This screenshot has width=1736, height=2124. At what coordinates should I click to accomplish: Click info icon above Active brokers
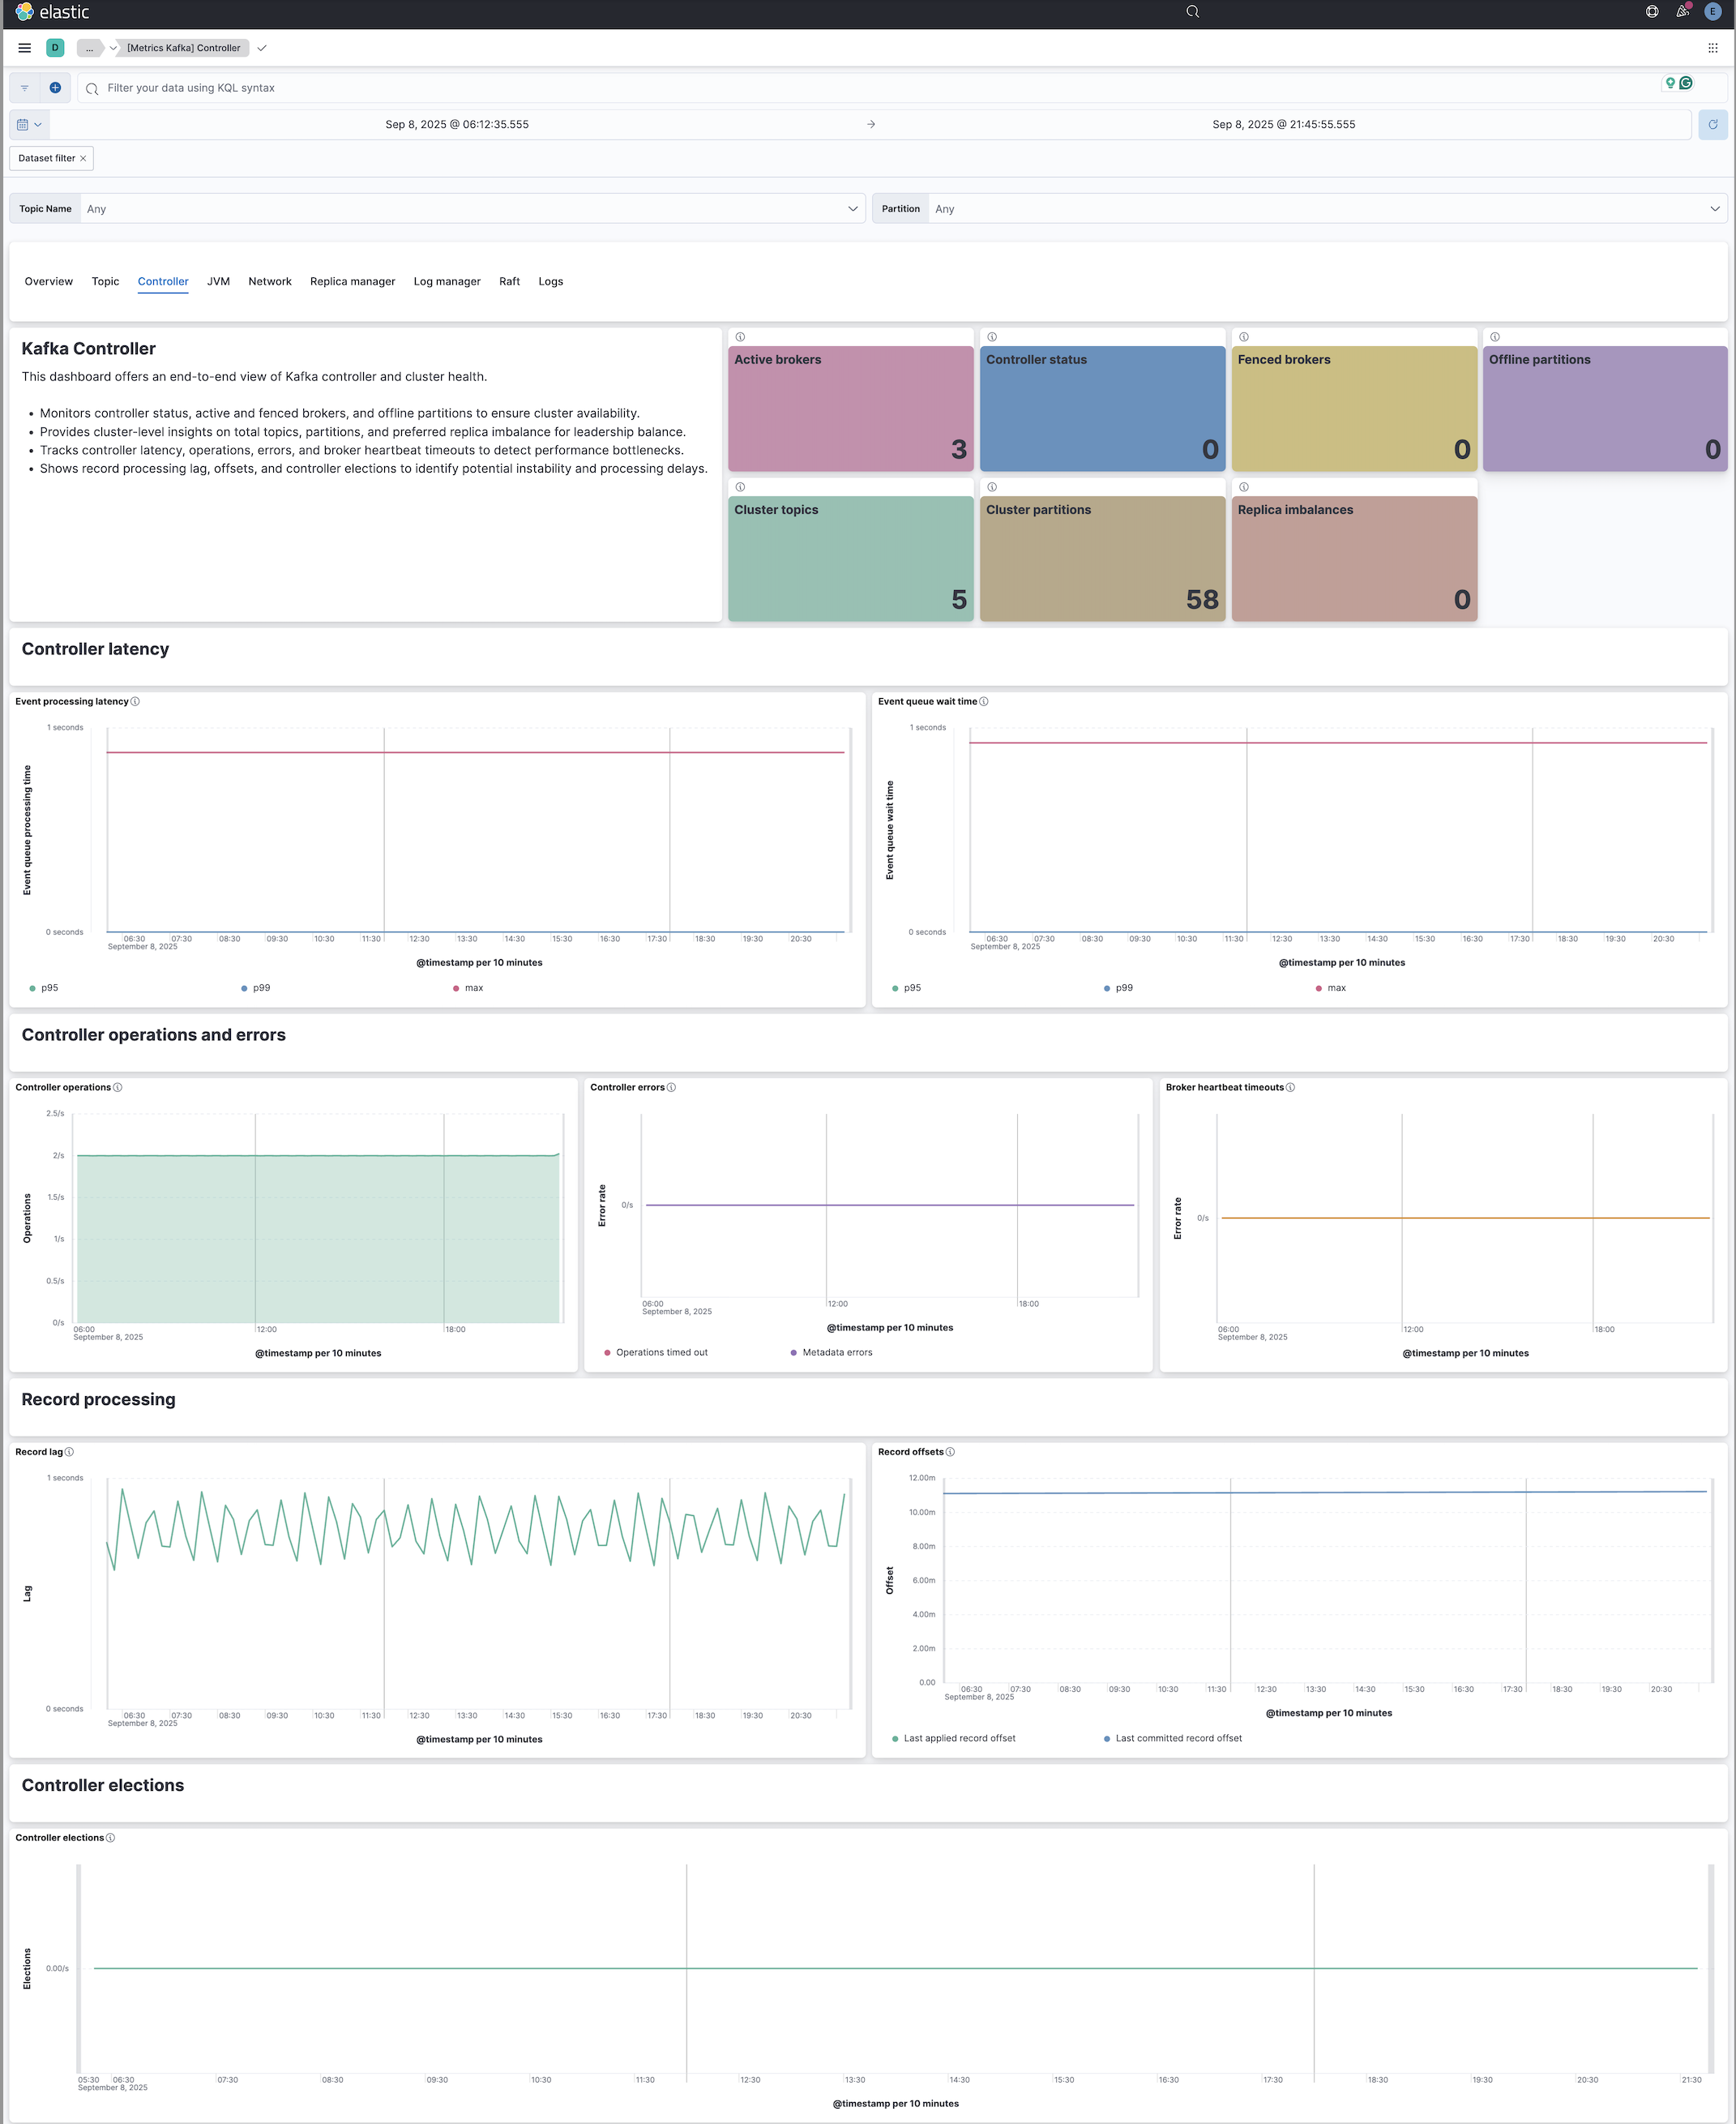point(740,337)
